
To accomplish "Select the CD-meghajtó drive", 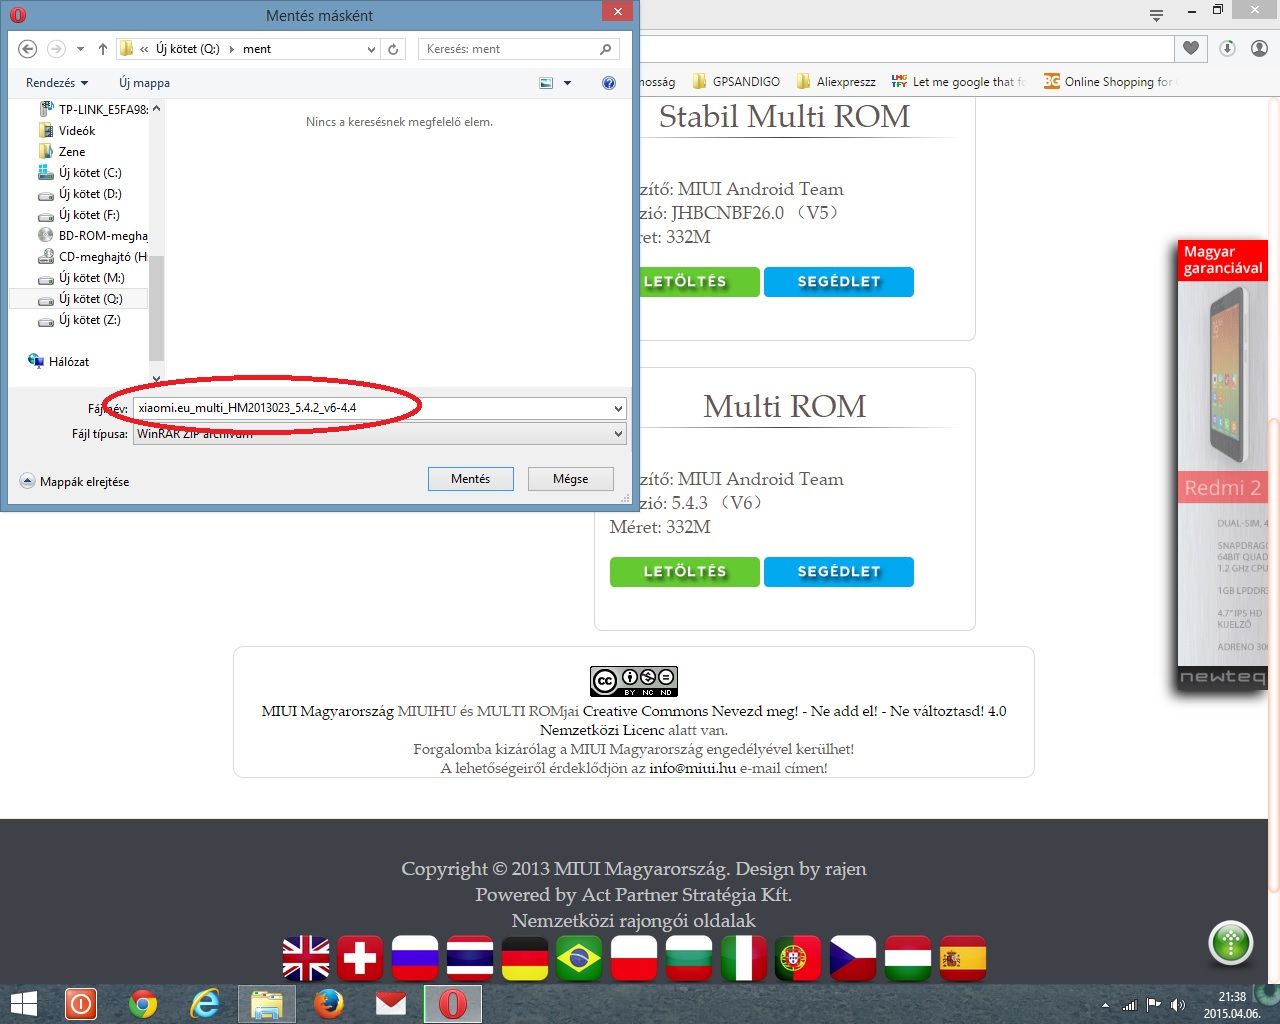I will click(93, 256).
